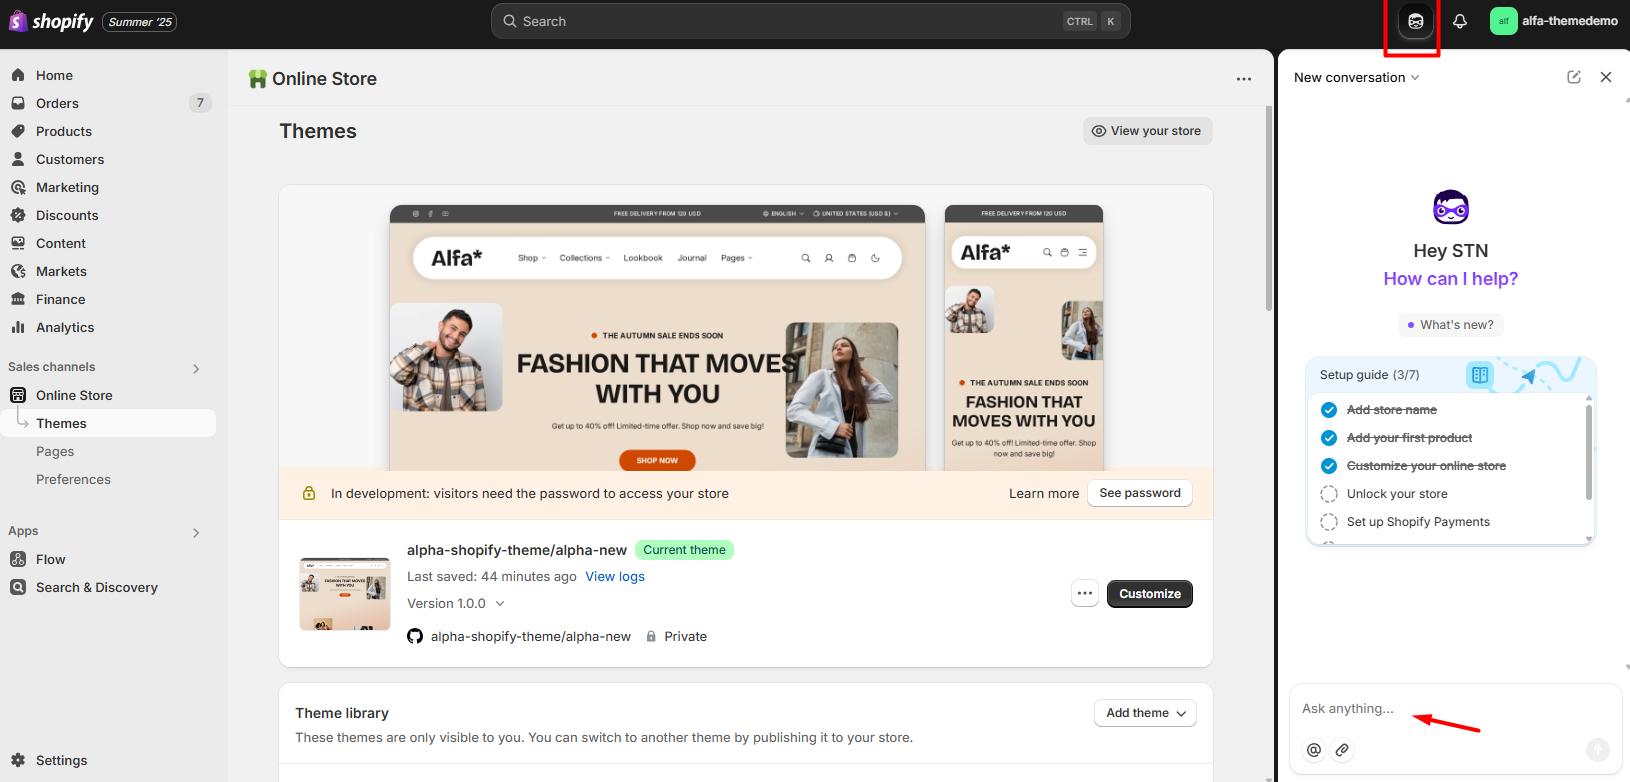Click the Content sidebar icon

click(18, 243)
